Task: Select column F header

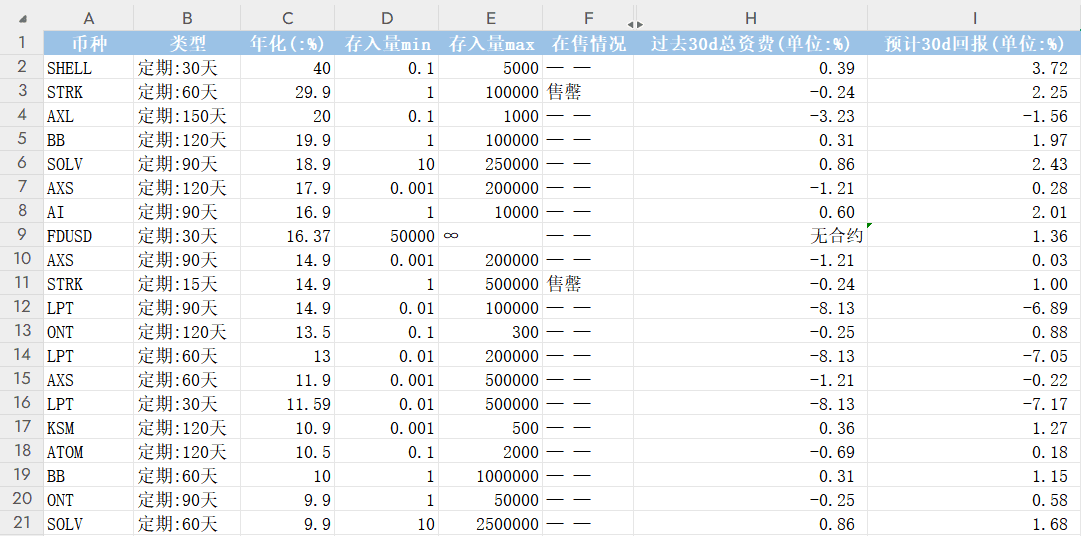Action: [x=588, y=19]
